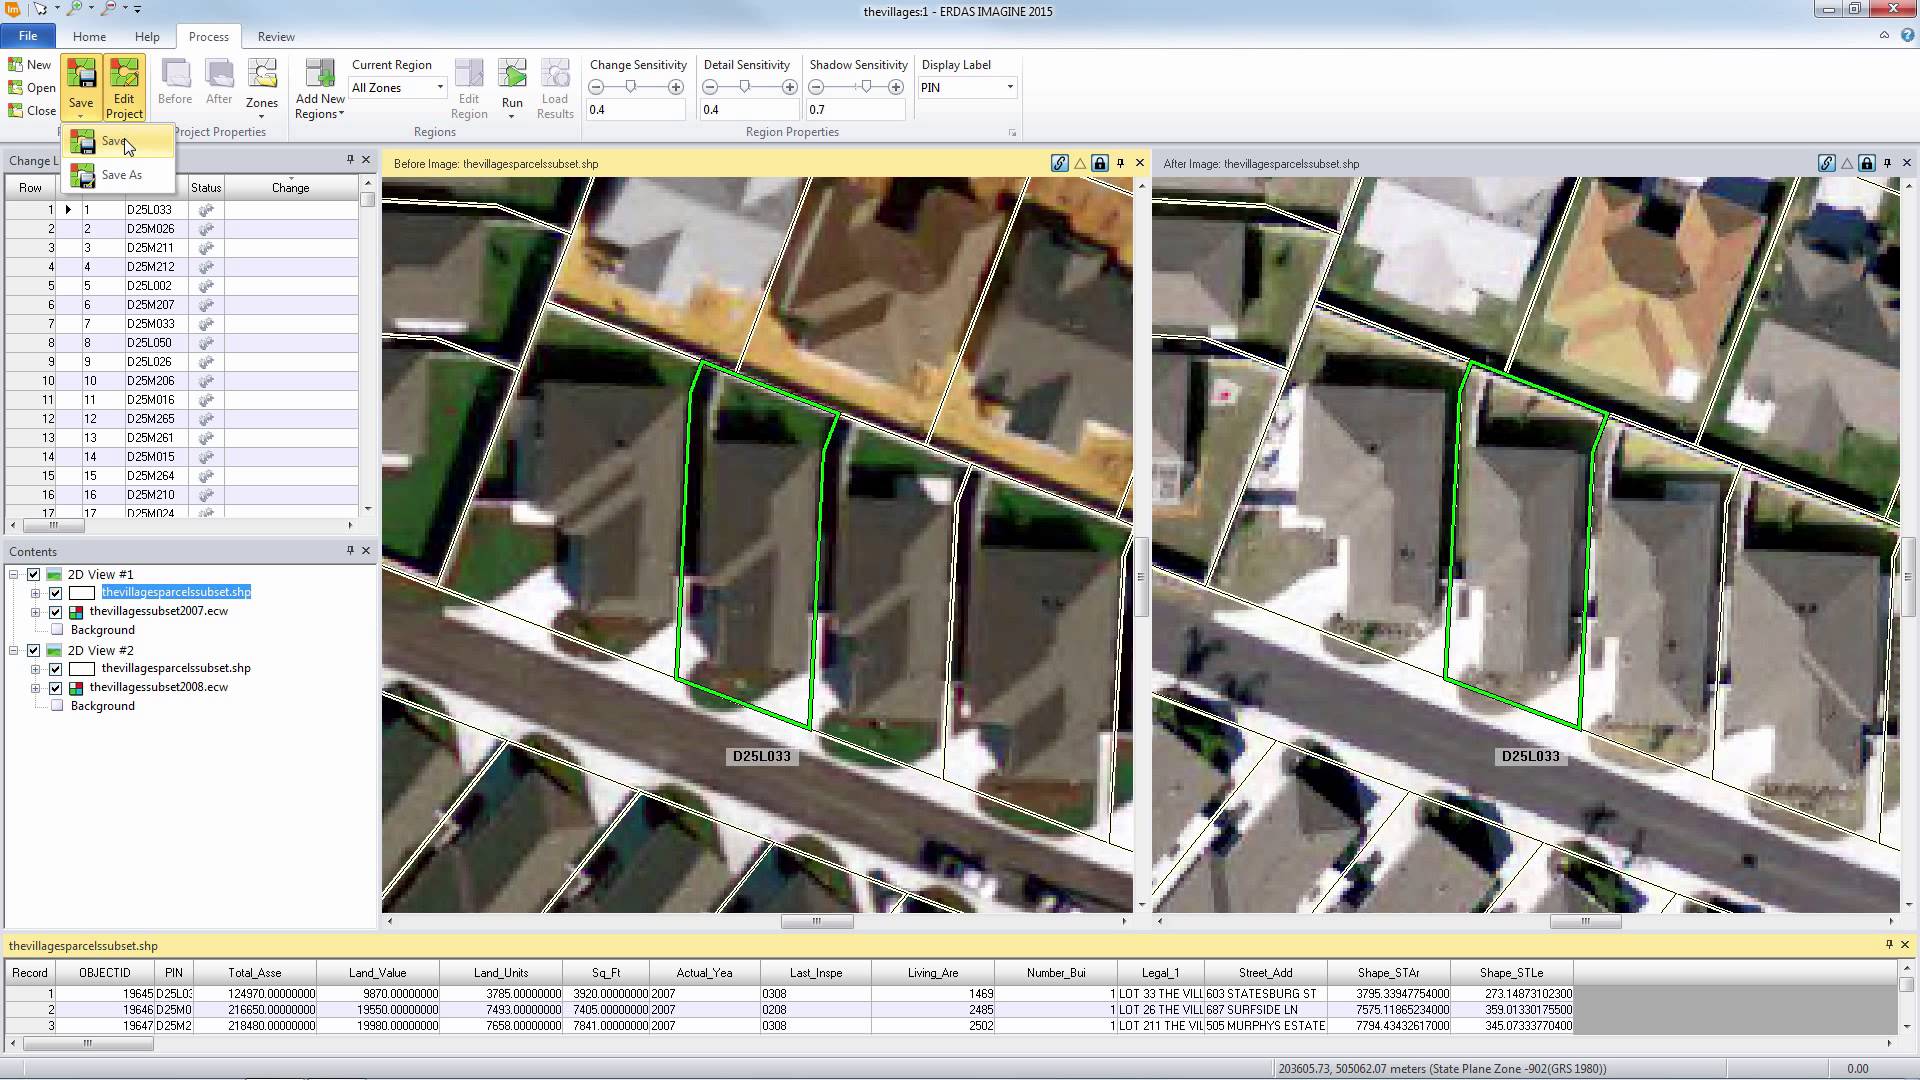Click the Open project icon
This screenshot has height=1080, width=1920.
(30, 88)
